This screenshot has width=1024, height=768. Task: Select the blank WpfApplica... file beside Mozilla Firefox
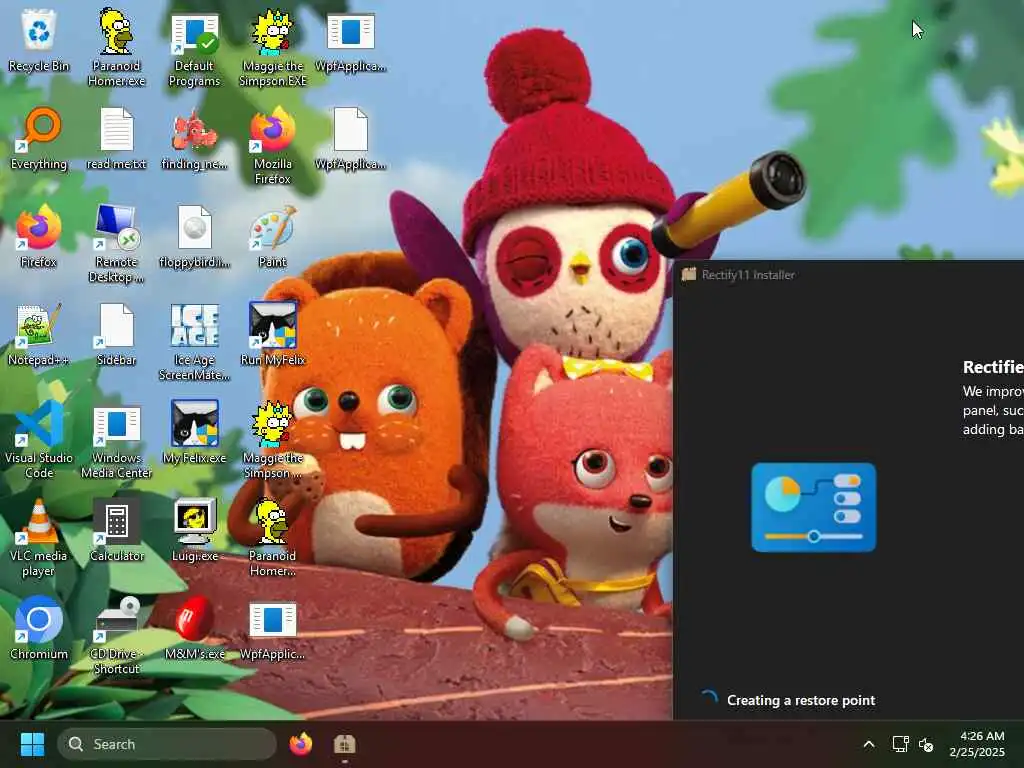click(x=351, y=138)
